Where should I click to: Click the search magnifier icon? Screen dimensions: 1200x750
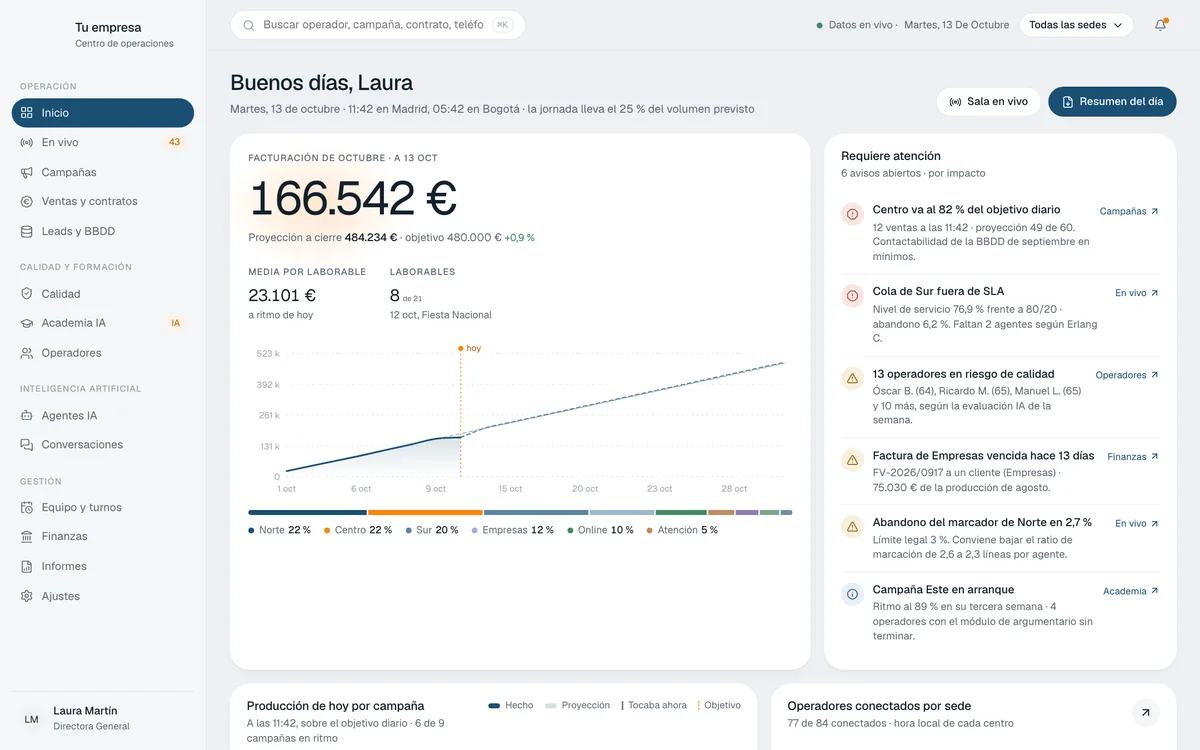pyautogui.click(x=249, y=25)
